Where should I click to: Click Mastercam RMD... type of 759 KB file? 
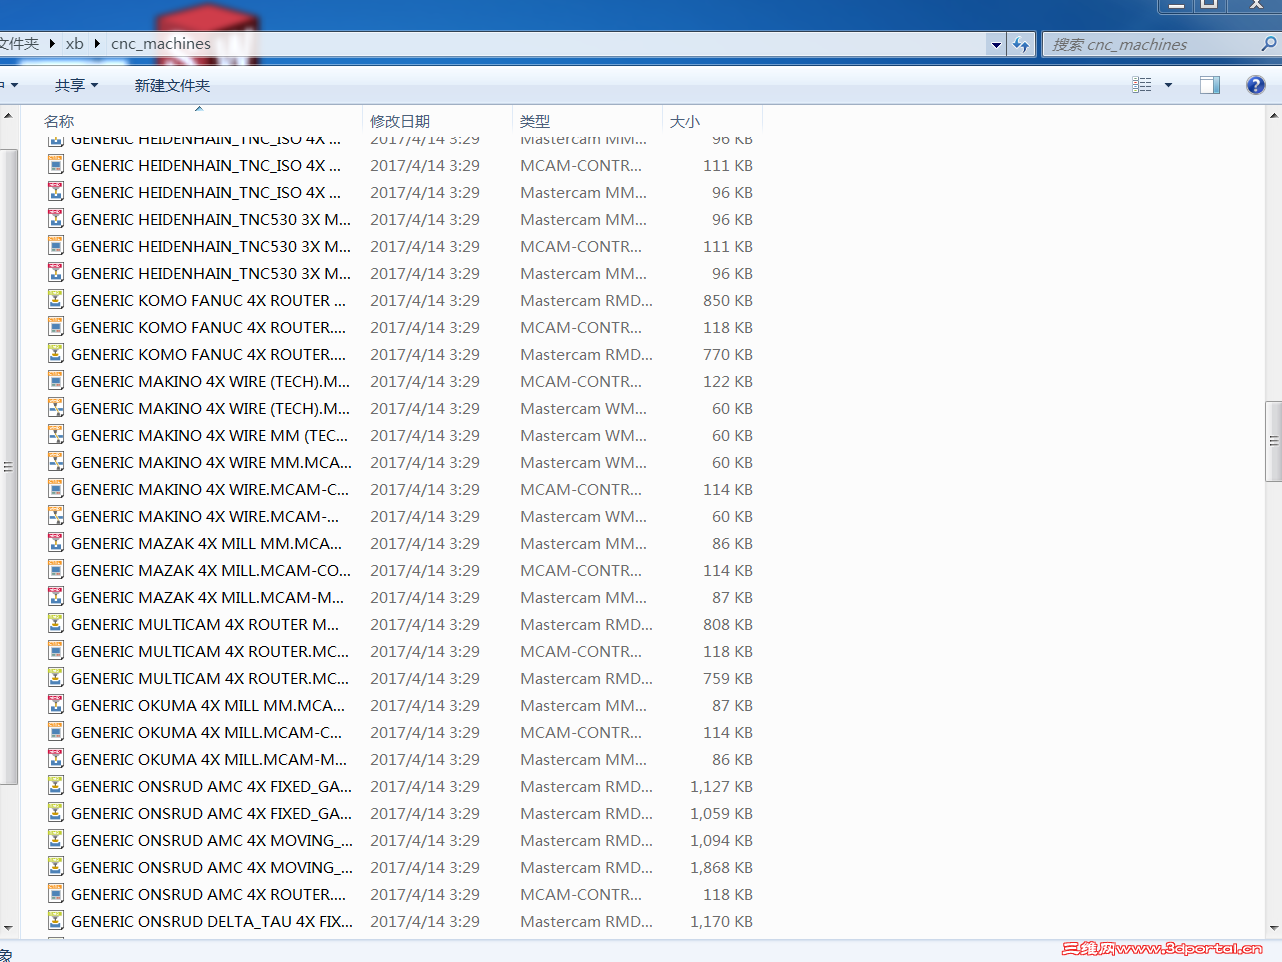[586, 678]
